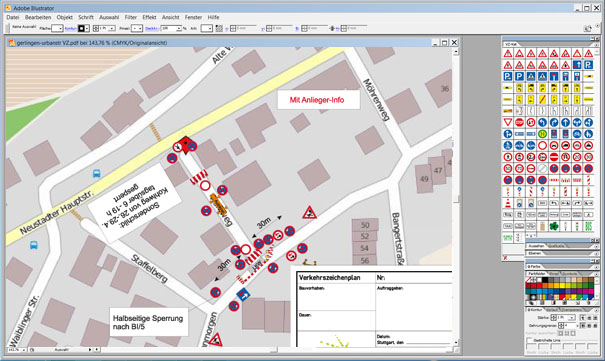Click the new swatch icon in Farbfelder
Image resolution: width=605 pixels, height=361 pixels.
click(578, 303)
